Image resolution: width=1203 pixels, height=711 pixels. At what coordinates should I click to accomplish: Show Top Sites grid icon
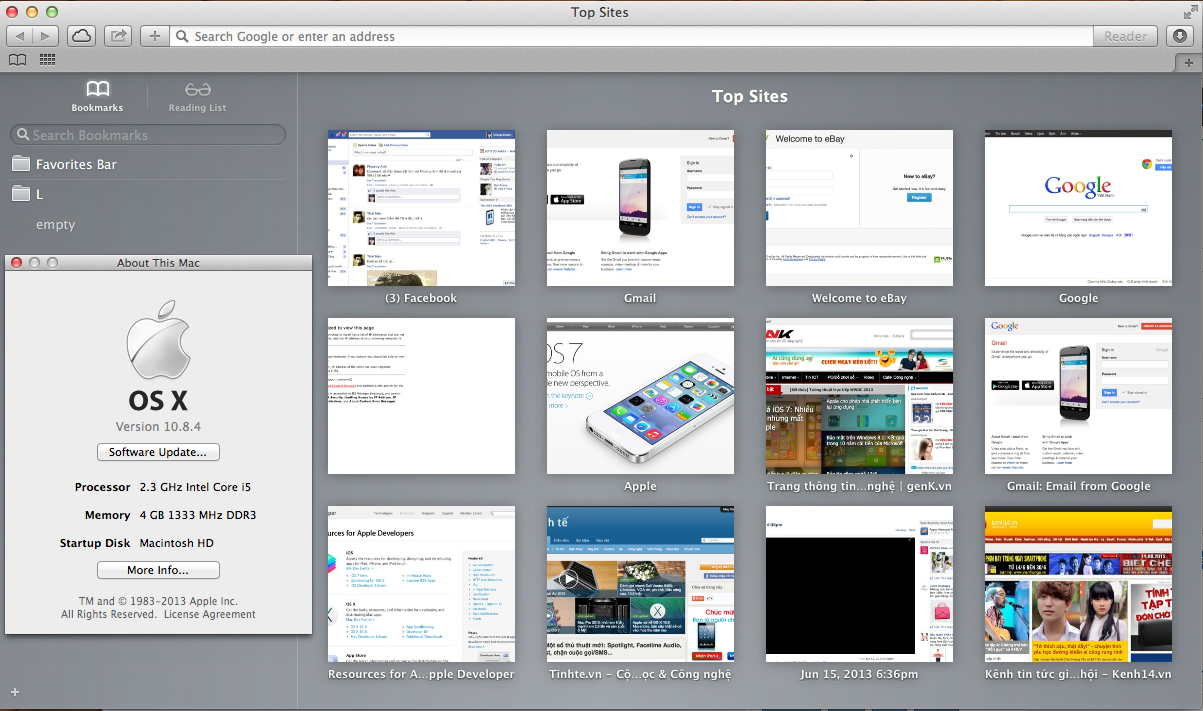[47, 60]
